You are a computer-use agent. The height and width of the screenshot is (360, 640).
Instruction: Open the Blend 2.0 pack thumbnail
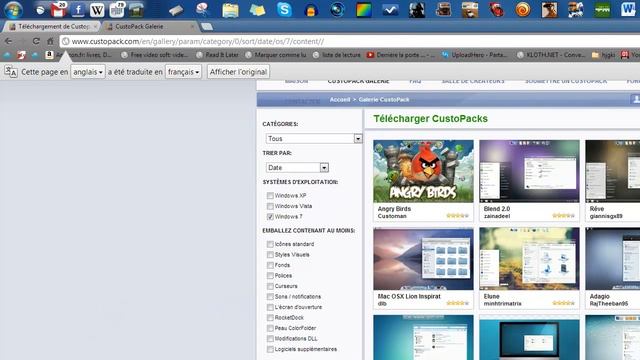coord(529,171)
